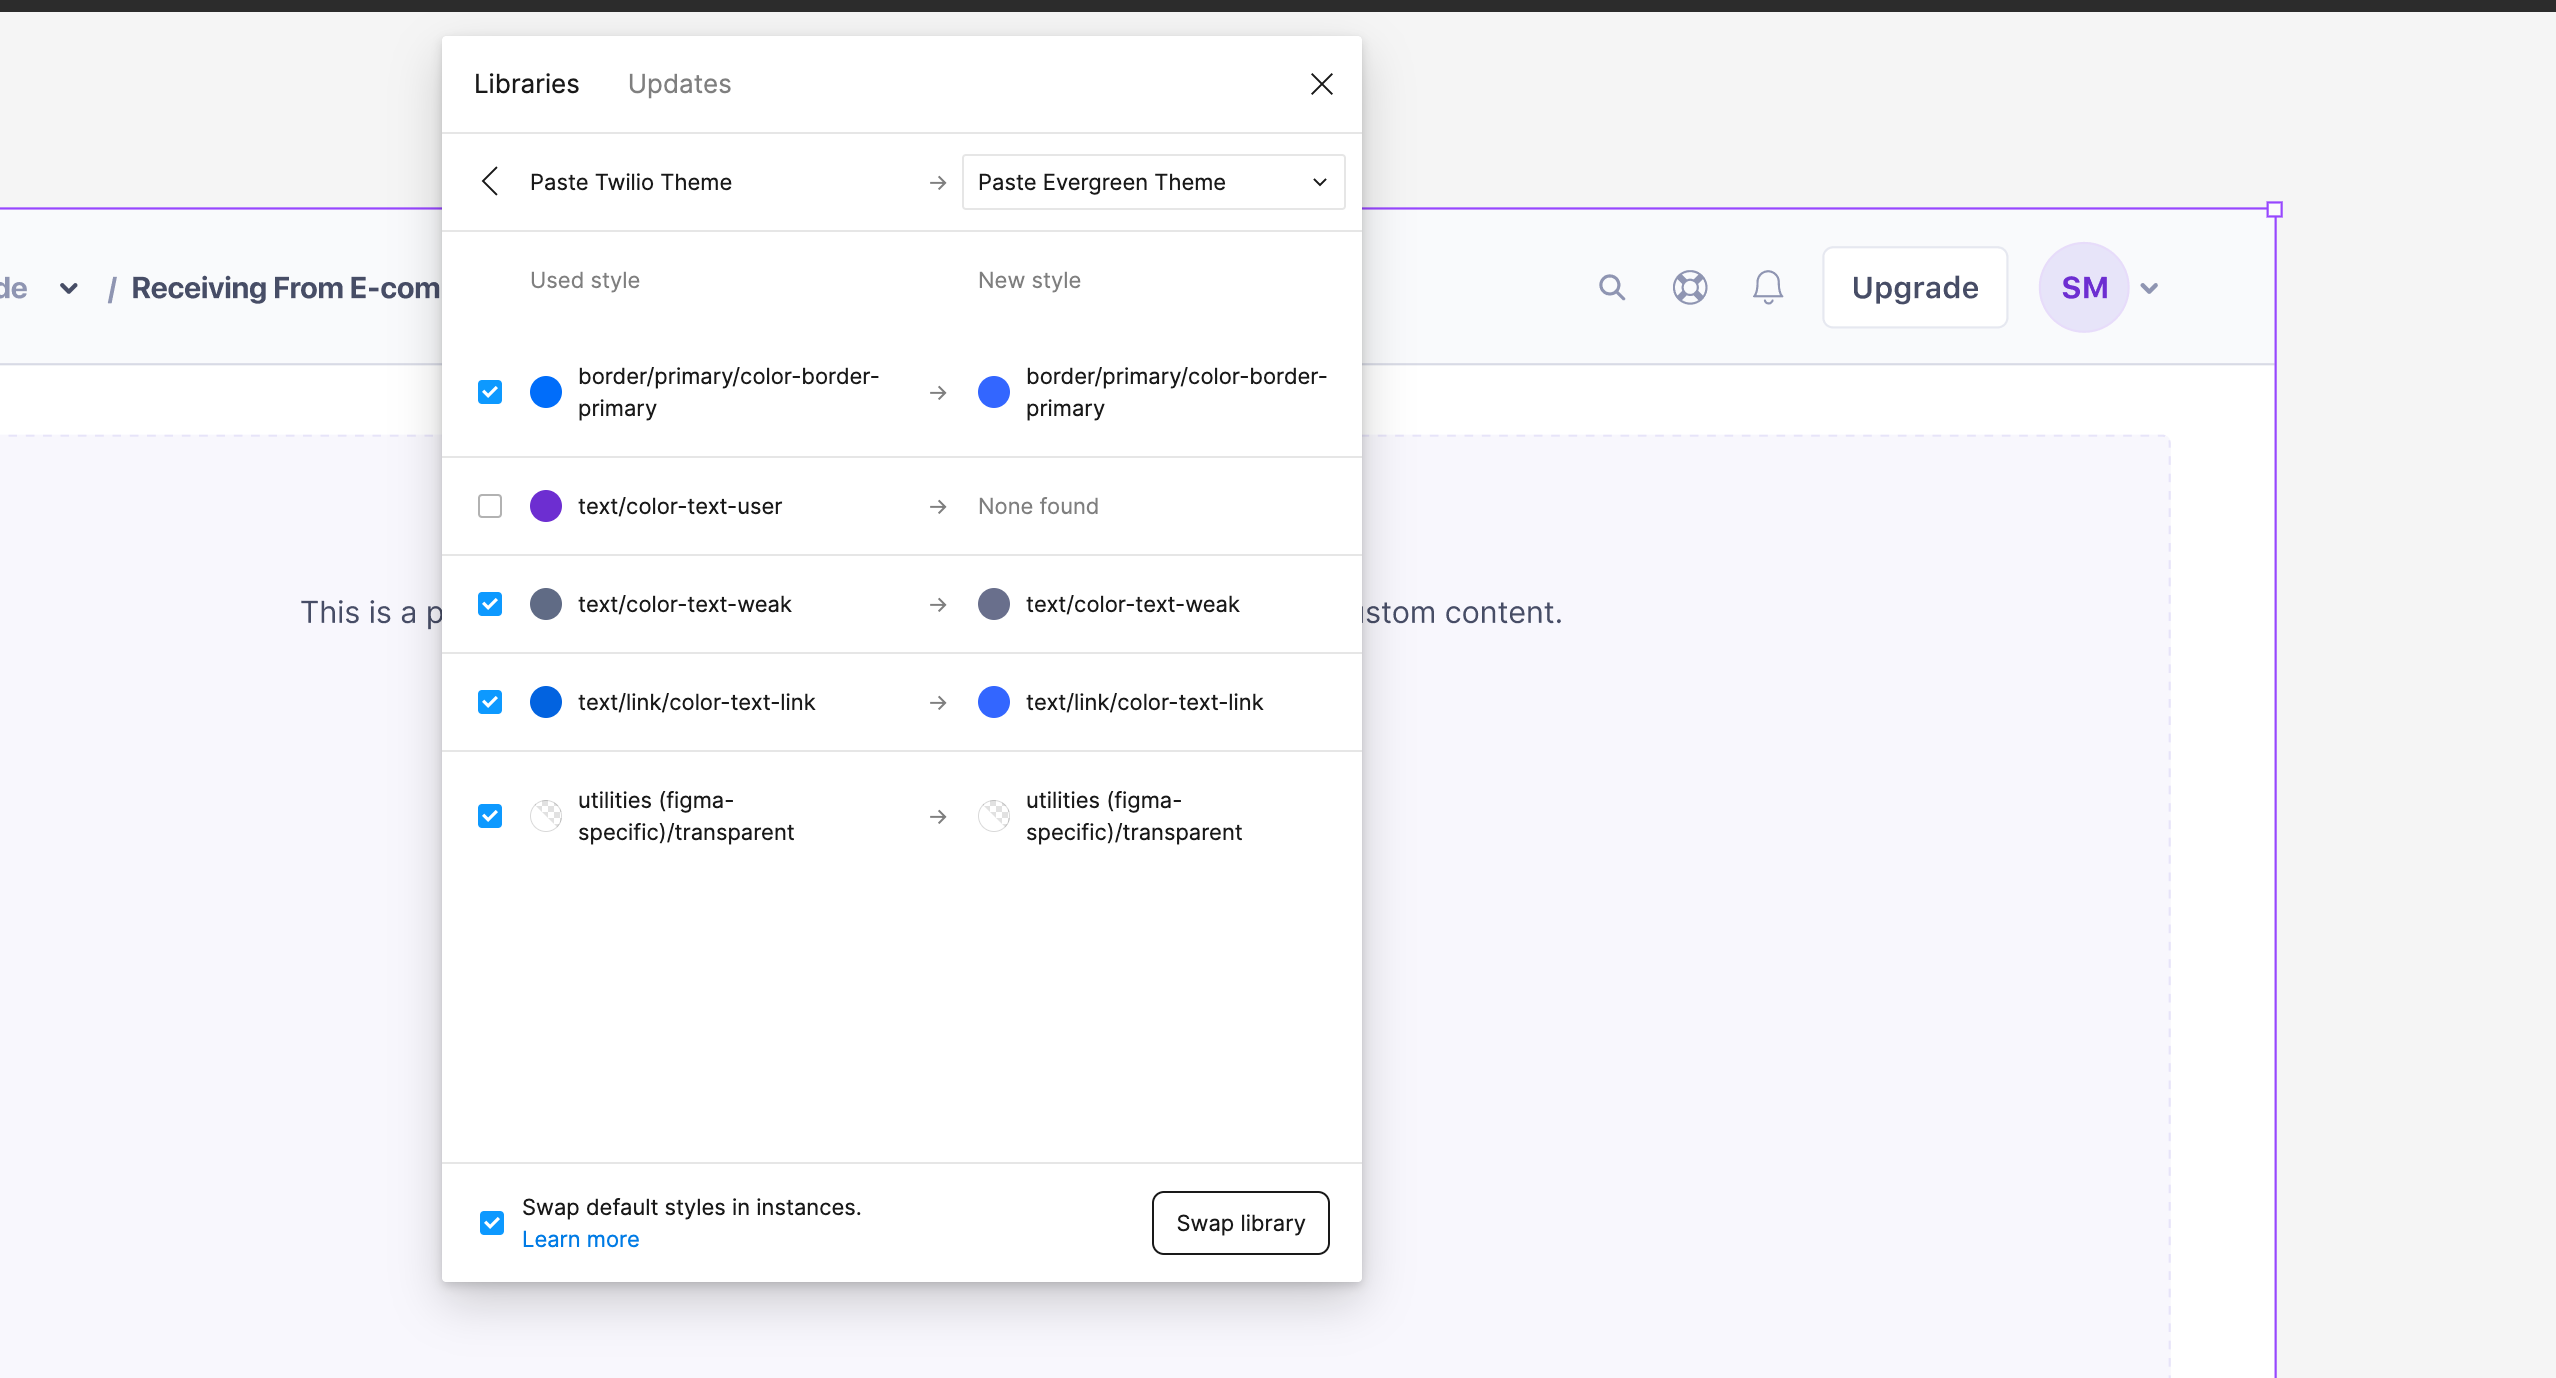This screenshot has height=1378, width=2556.
Task: Click the Swap library button
Action: pyautogui.click(x=1240, y=1223)
